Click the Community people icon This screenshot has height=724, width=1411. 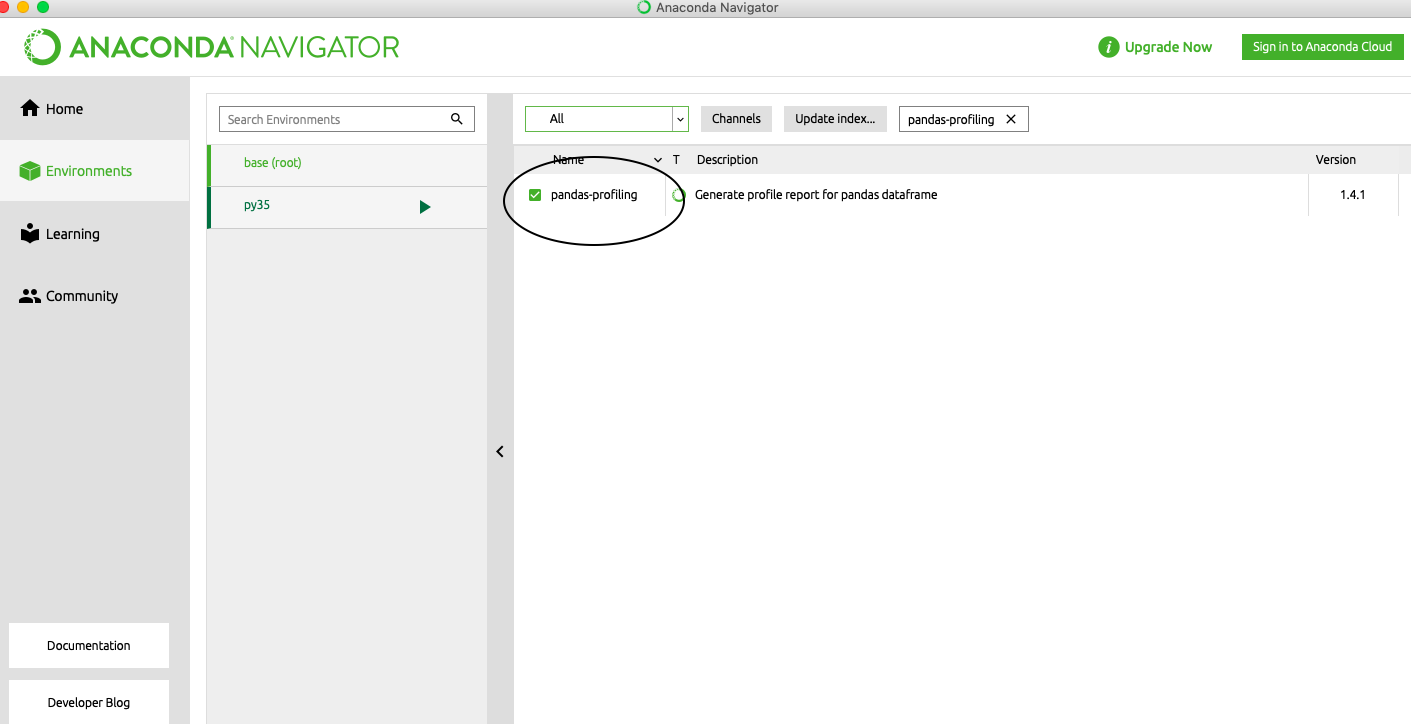[x=30, y=296]
